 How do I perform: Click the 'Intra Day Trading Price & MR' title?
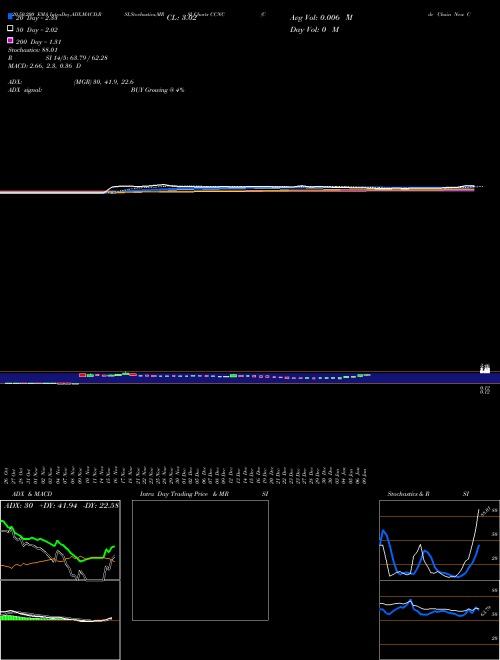(x=184, y=494)
